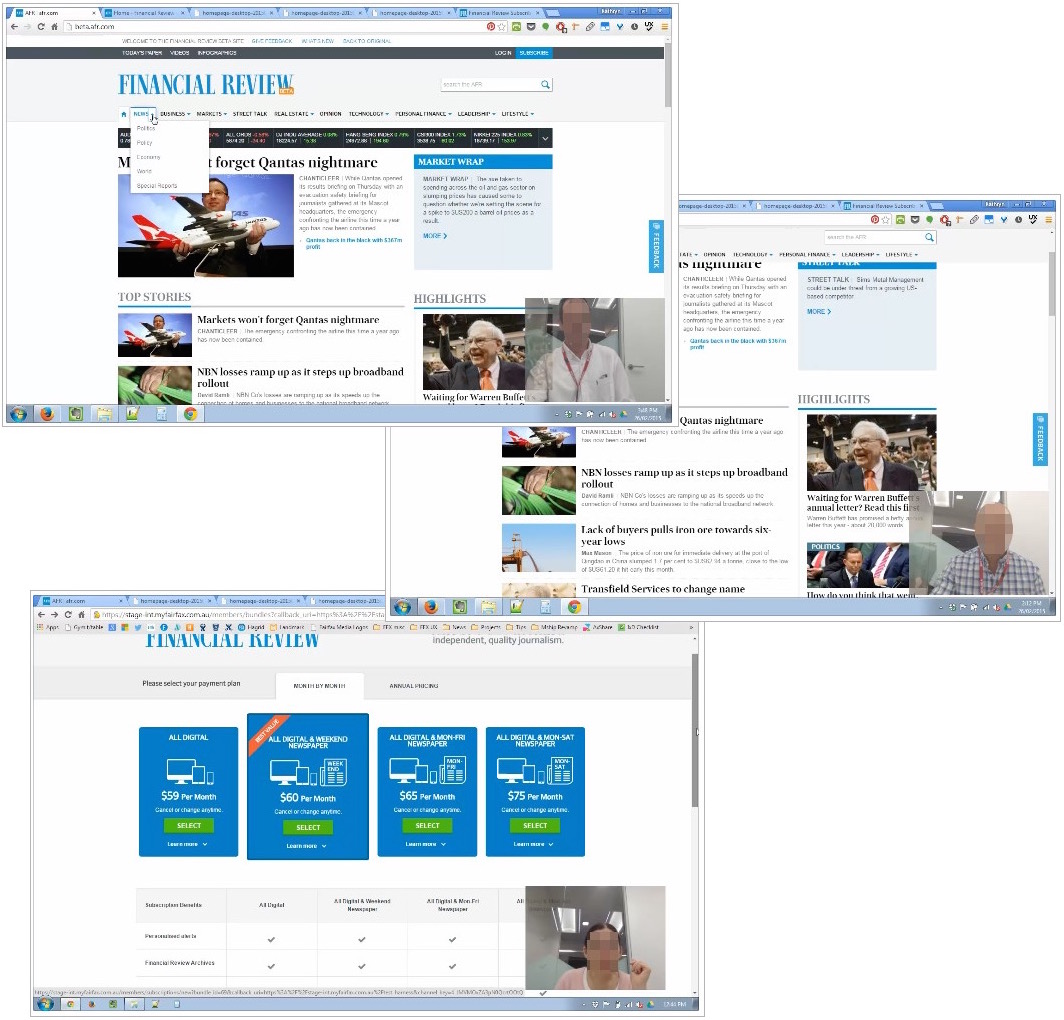Open Chrome hamburger menu in top-left window
Image resolution: width=1064 pixels, height=1020 pixels.
pos(664,26)
